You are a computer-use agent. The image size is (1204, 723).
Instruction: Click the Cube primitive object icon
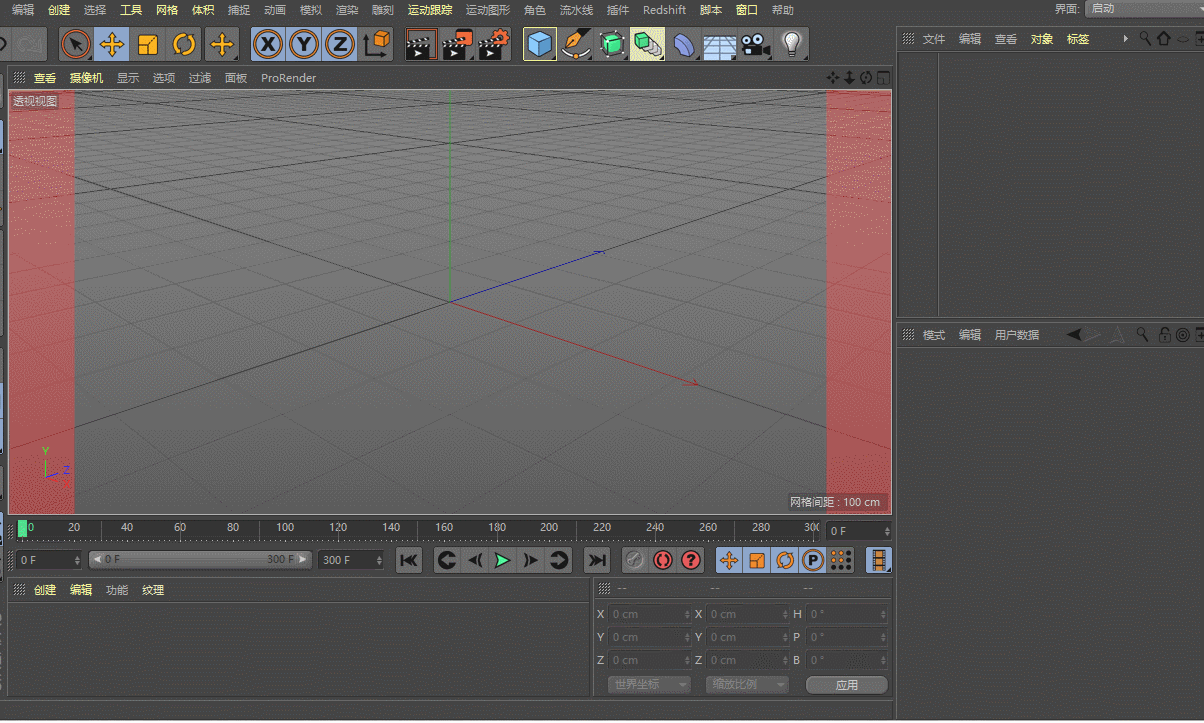540,45
